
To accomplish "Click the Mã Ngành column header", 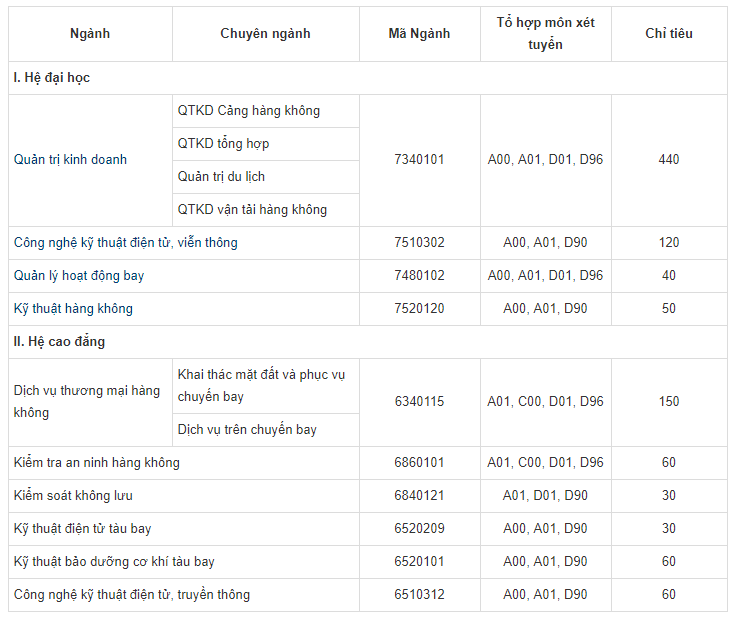I will 419,34.
